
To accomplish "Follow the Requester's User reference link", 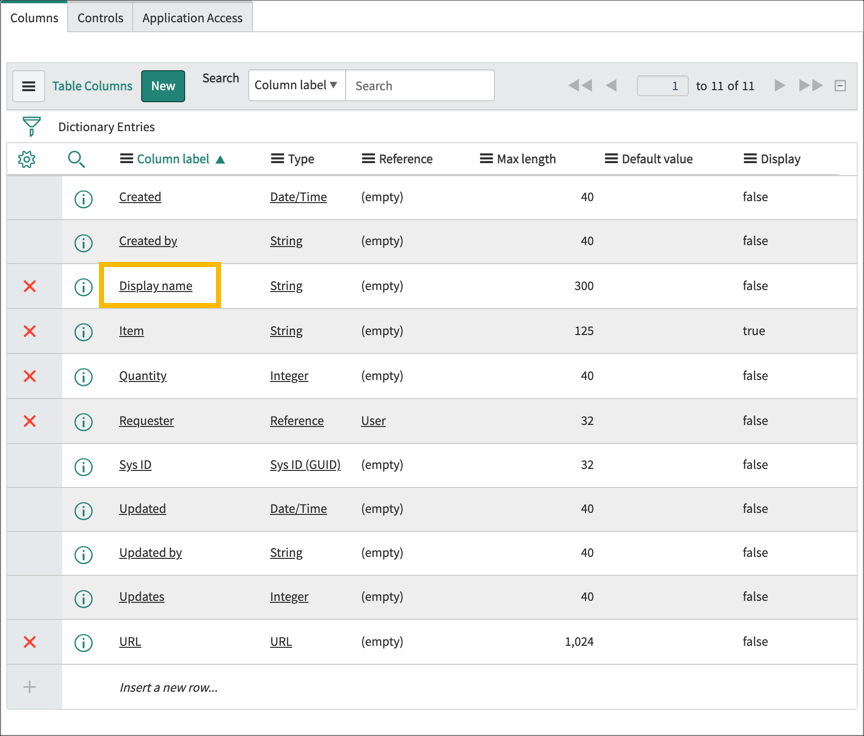I will click(372, 421).
